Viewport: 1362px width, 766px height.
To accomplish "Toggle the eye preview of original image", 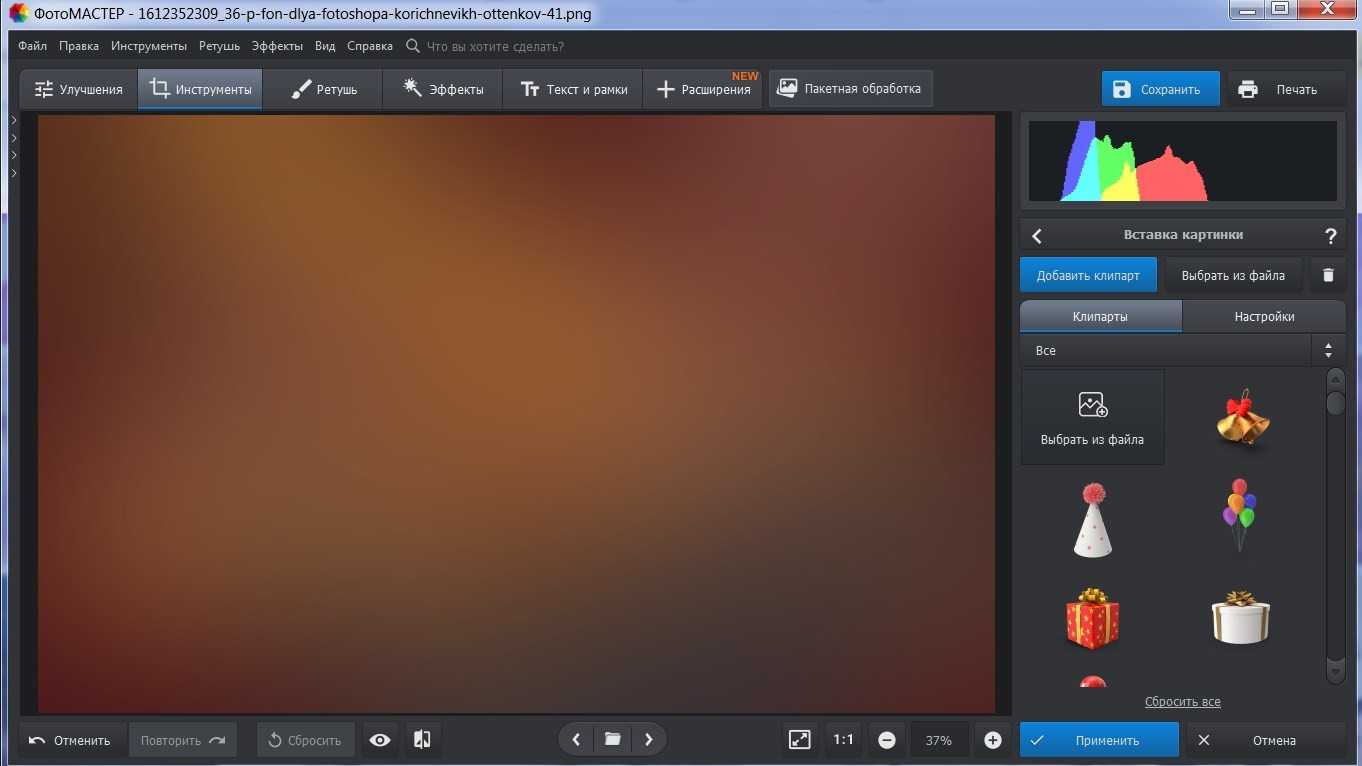I will point(380,740).
